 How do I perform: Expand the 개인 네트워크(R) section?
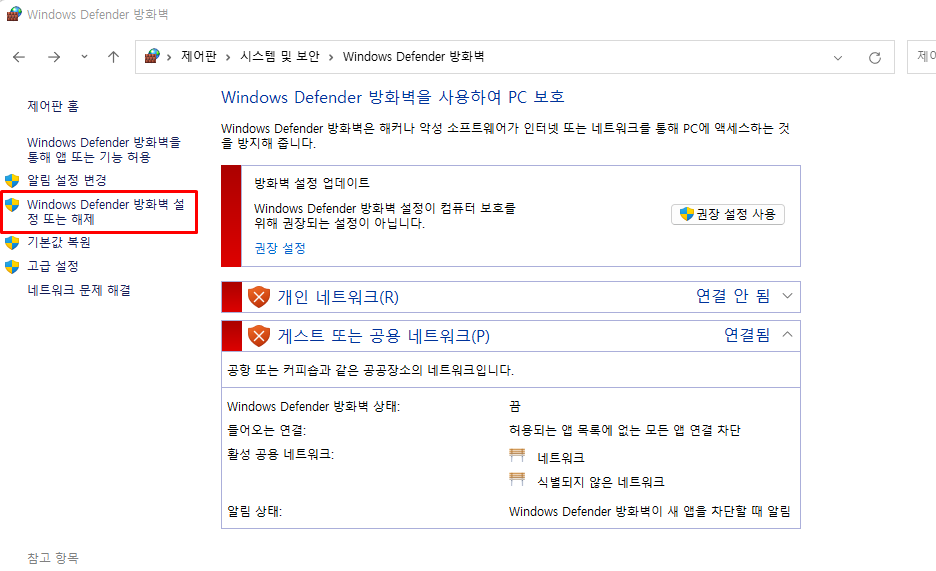click(338, 297)
